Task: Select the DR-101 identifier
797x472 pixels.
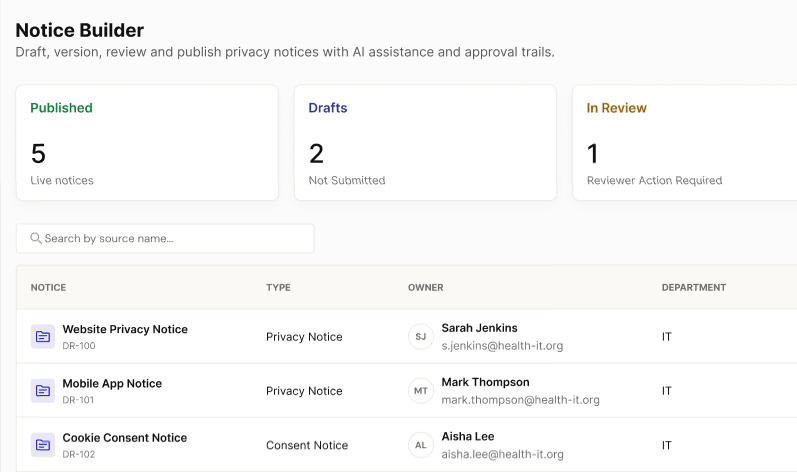Action: (78, 400)
